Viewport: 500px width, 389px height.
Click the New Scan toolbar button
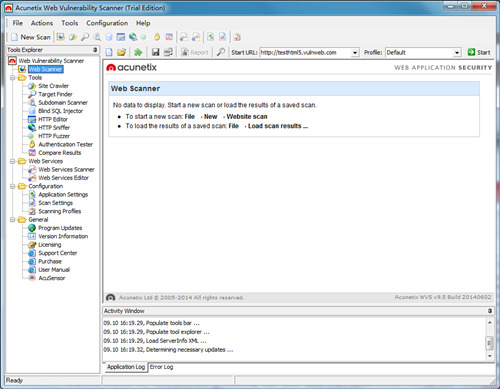coord(31,37)
